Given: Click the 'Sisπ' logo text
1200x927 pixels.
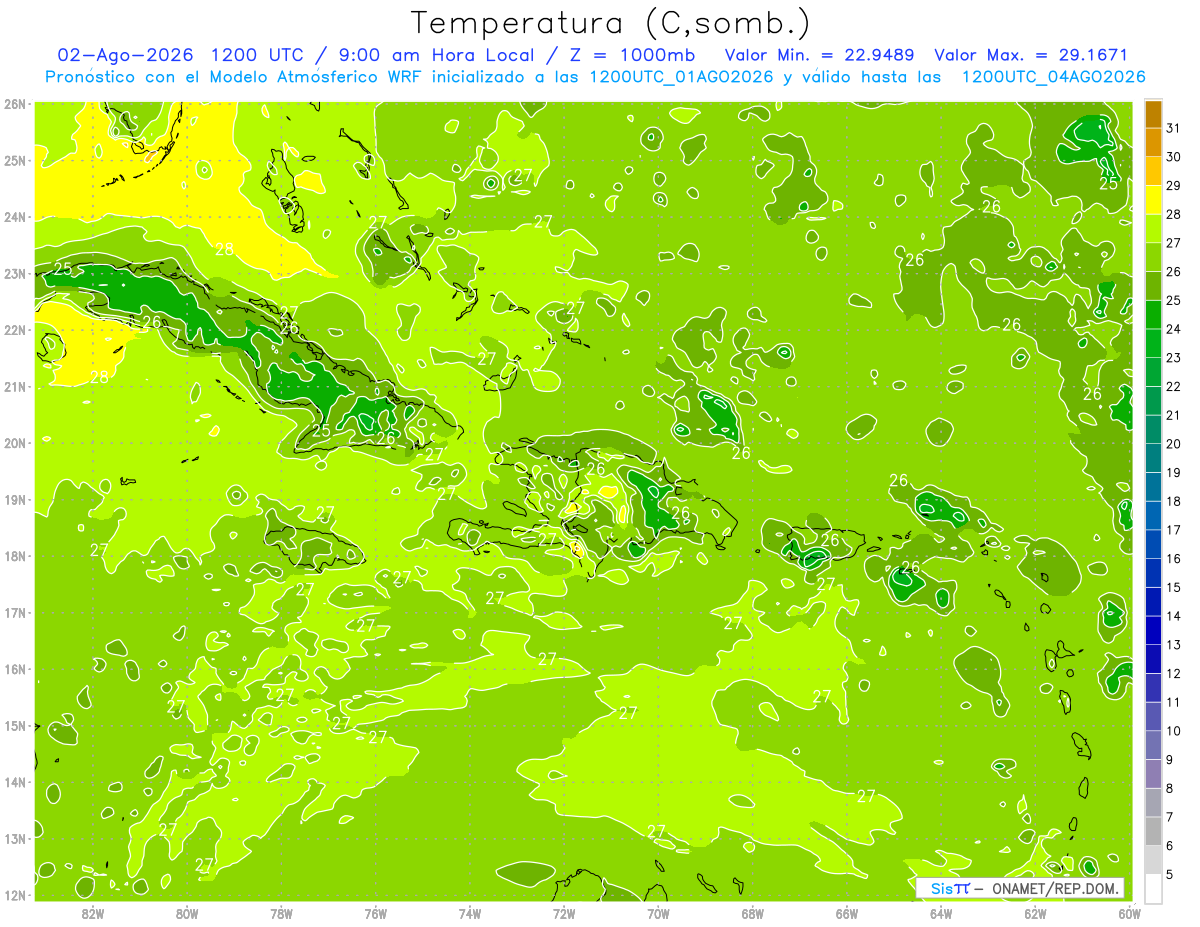Looking at the screenshot, I should (950, 888).
